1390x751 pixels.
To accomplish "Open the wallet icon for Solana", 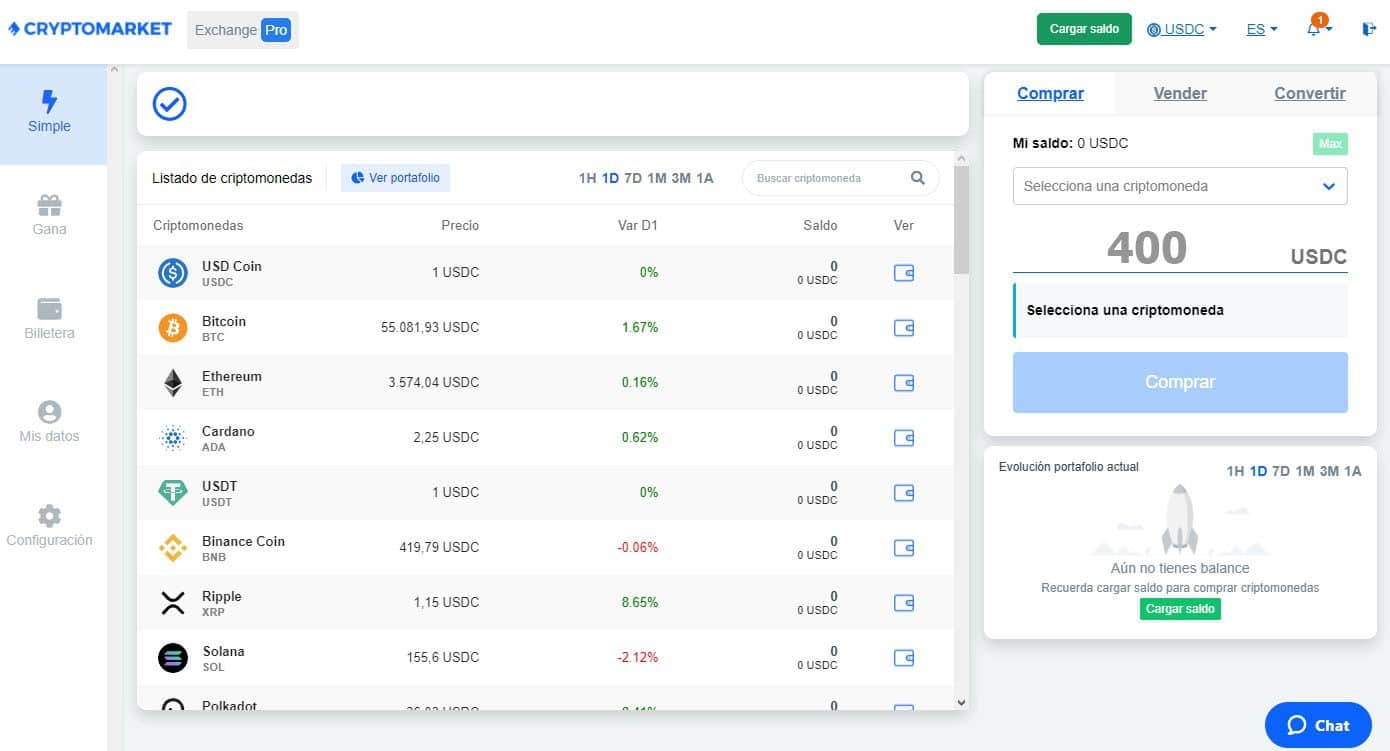I will coord(904,657).
